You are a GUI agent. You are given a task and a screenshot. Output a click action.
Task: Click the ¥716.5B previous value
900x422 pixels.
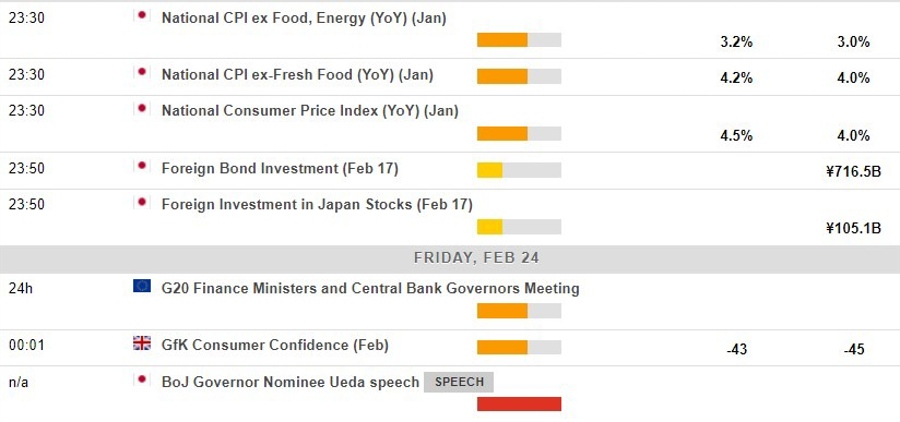[852, 171]
